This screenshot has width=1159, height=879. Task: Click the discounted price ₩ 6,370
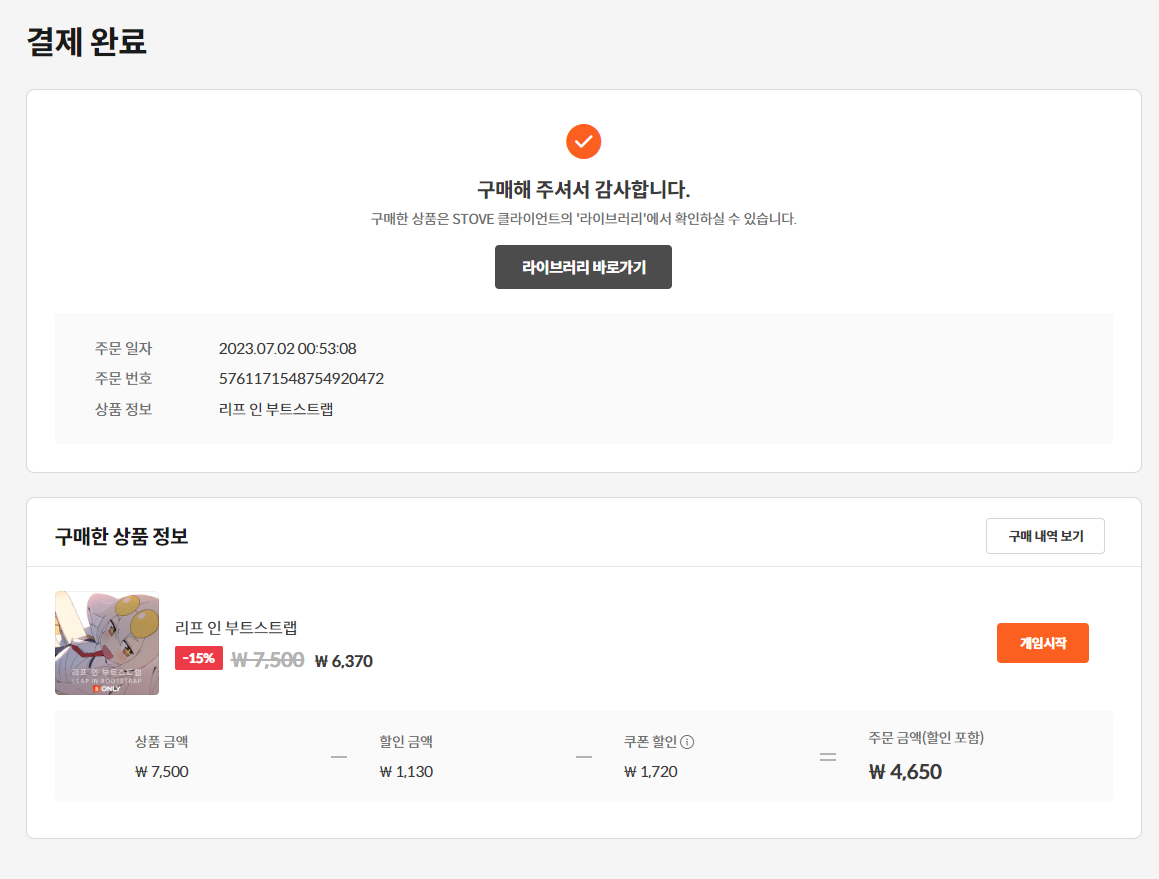(343, 661)
